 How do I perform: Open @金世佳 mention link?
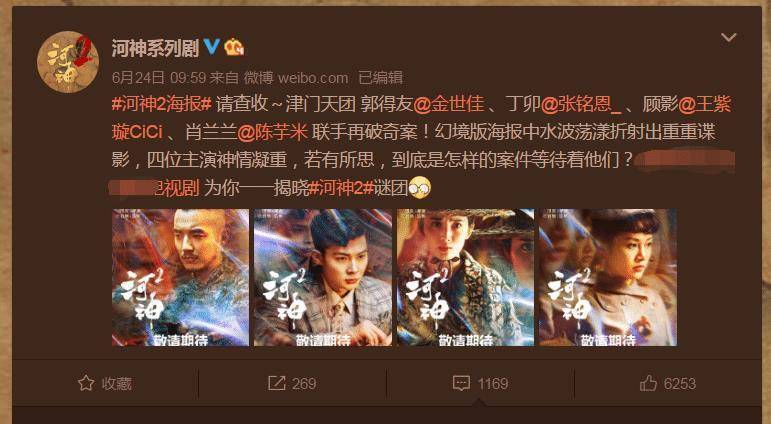(x=449, y=104)
